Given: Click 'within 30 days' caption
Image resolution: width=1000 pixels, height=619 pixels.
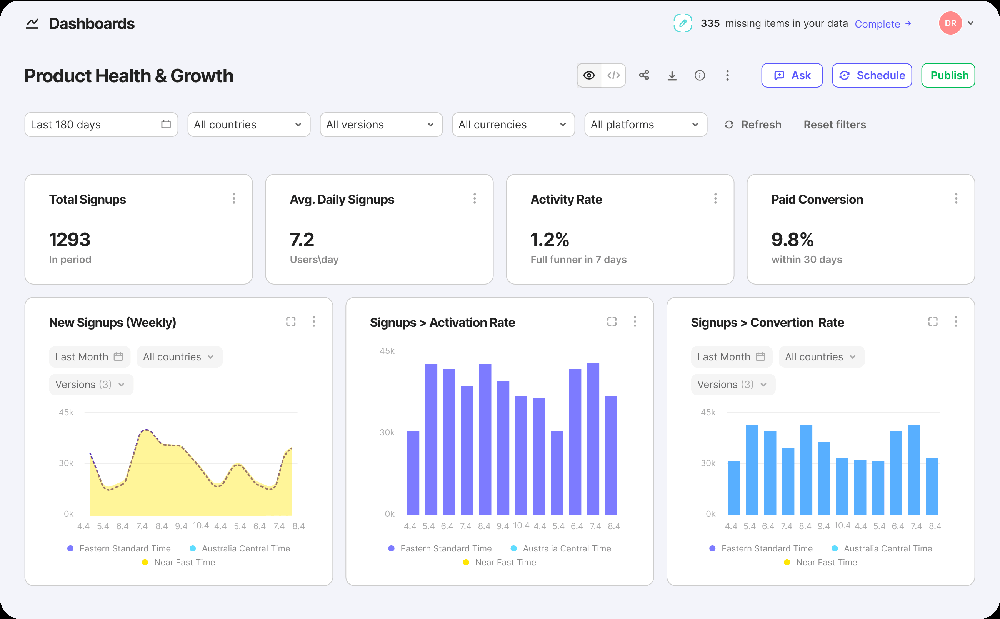Looking at the screenshot, I should [x=807, y=259].
